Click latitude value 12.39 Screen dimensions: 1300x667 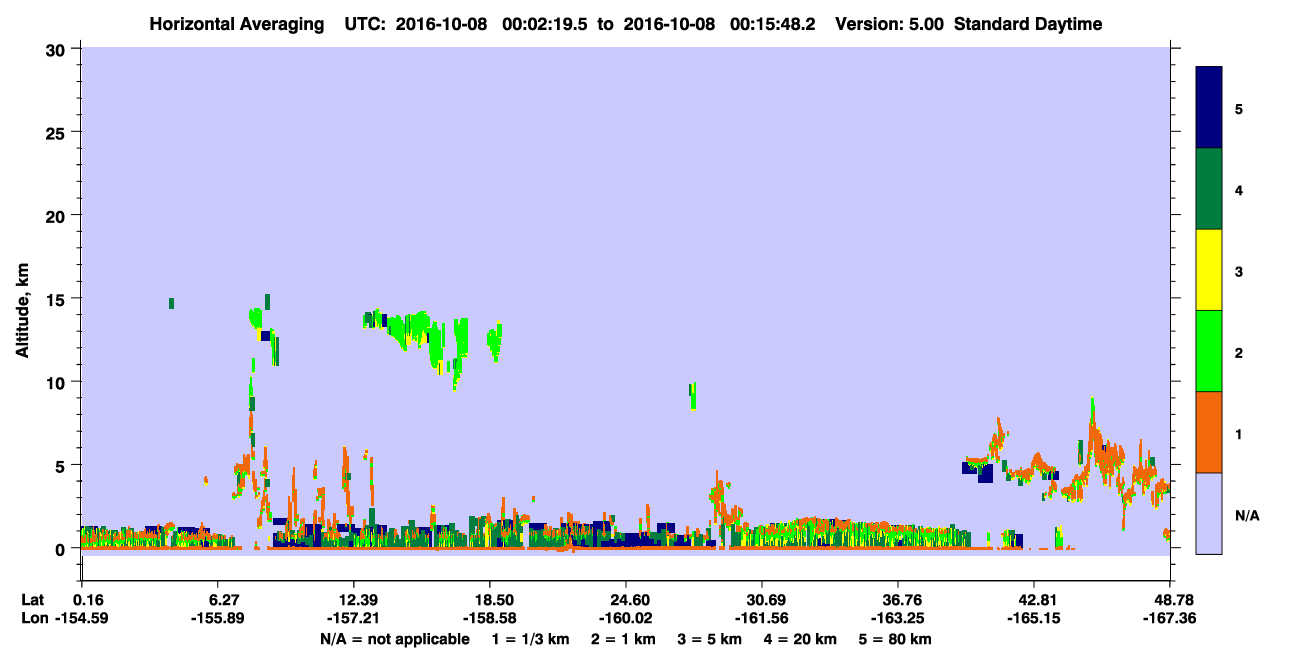coord(353,600)
